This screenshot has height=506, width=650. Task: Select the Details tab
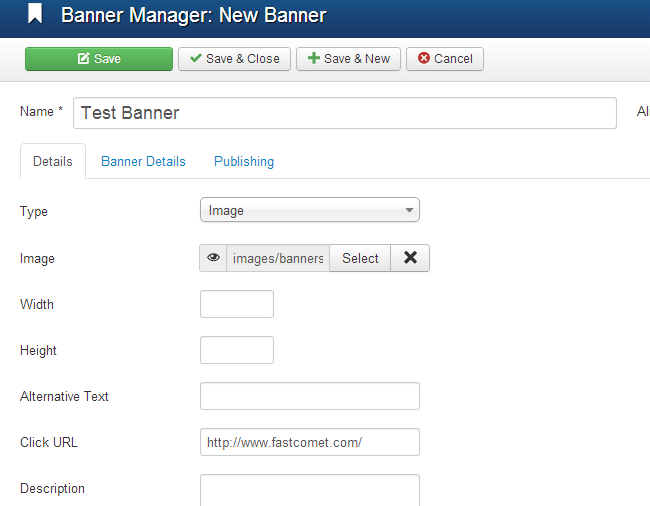tap(53, 161)
